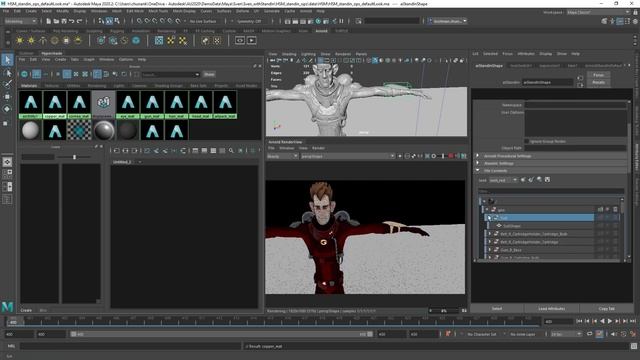The image size is (640, 360).
Task: Create an Arnold skydome light from the shelf
Action: pos(54,40)
